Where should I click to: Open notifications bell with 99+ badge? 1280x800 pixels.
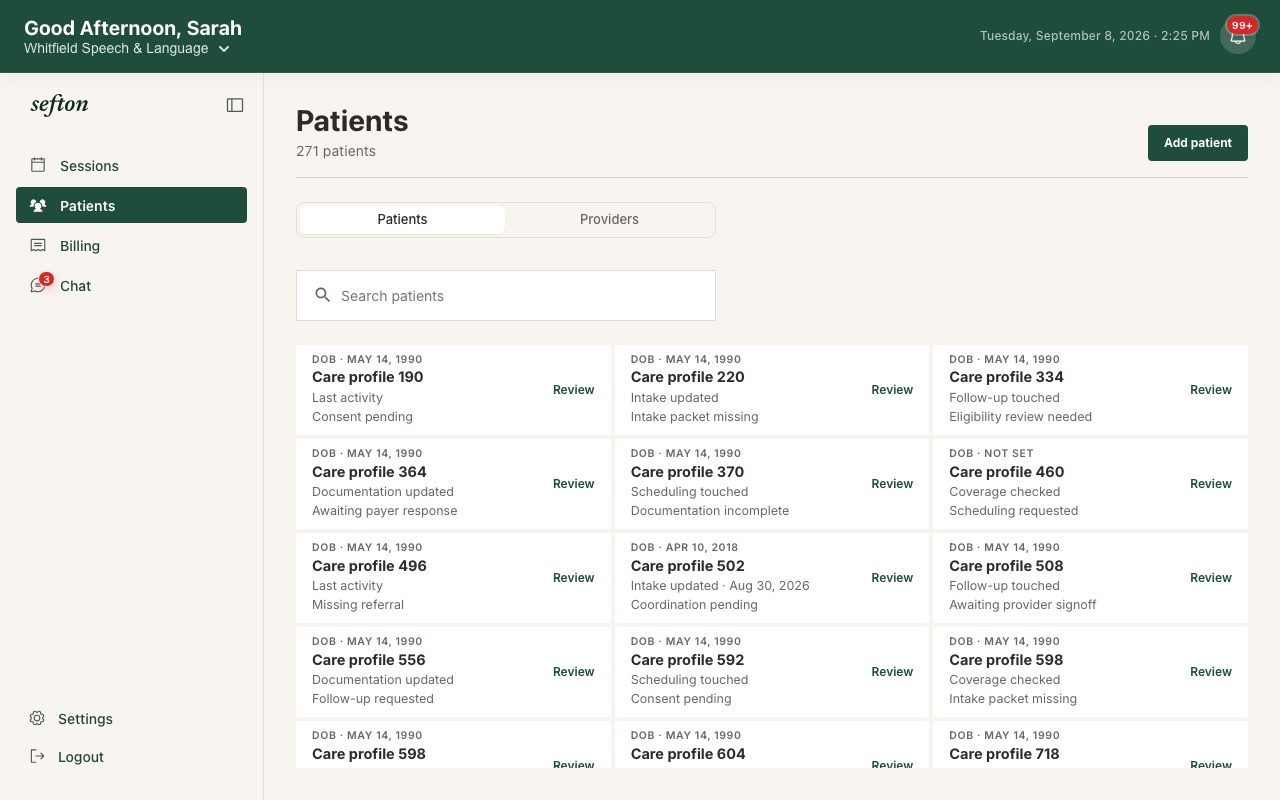1238,36
